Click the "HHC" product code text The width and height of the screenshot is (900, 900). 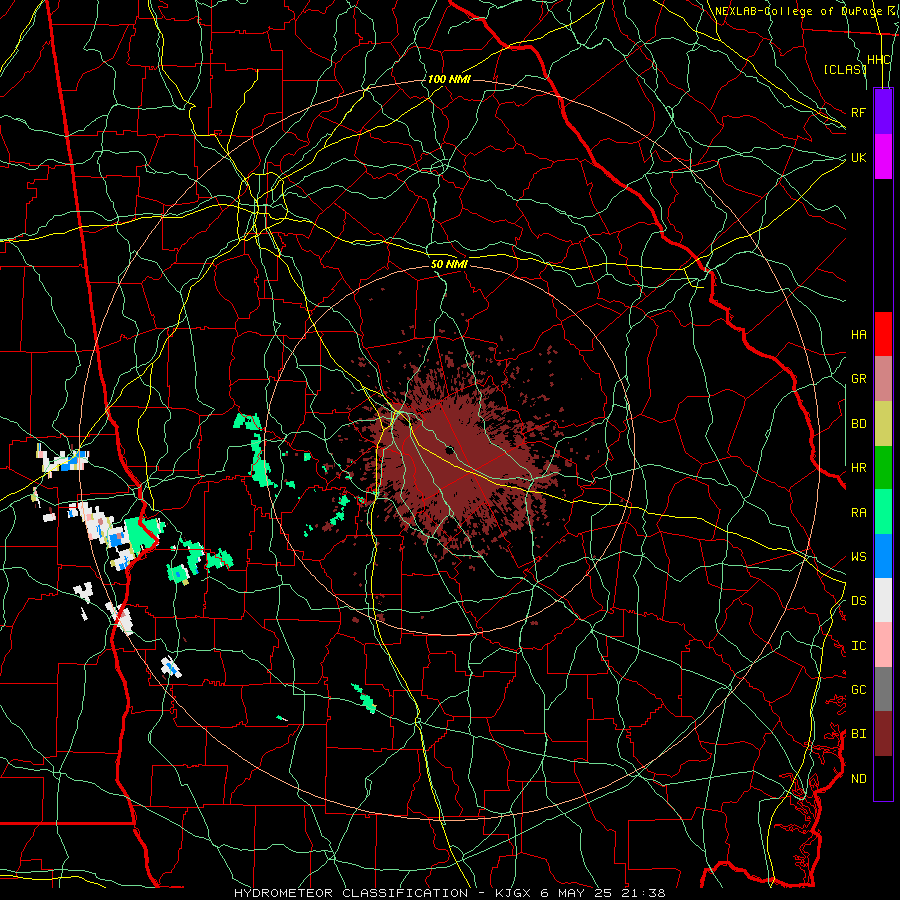tap(879, 60)
